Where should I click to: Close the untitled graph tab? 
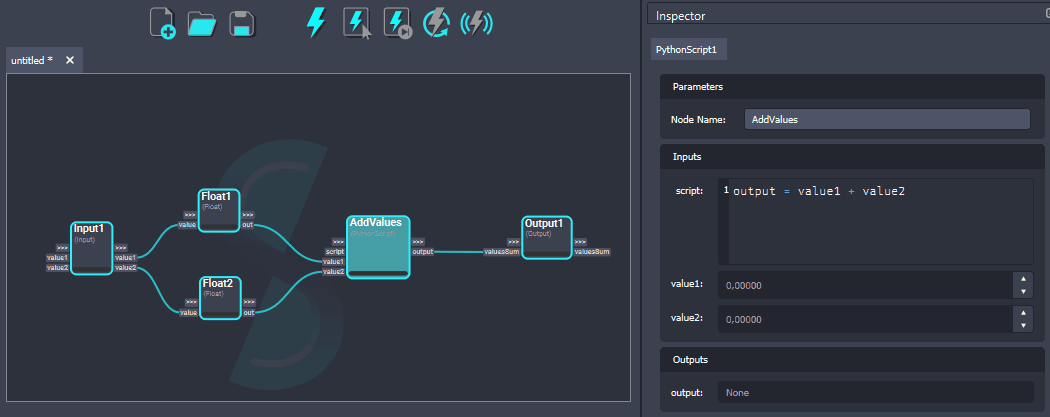click(x=70, y=61)
